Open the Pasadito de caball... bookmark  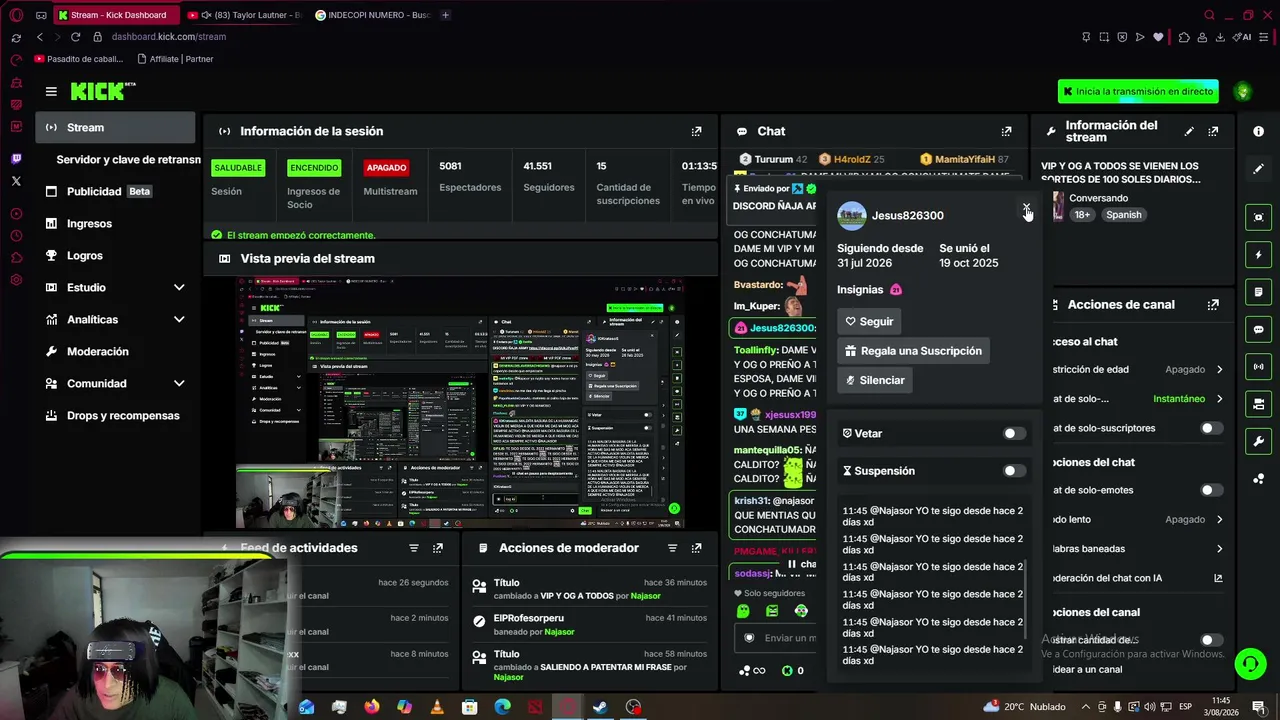(79, 59)
